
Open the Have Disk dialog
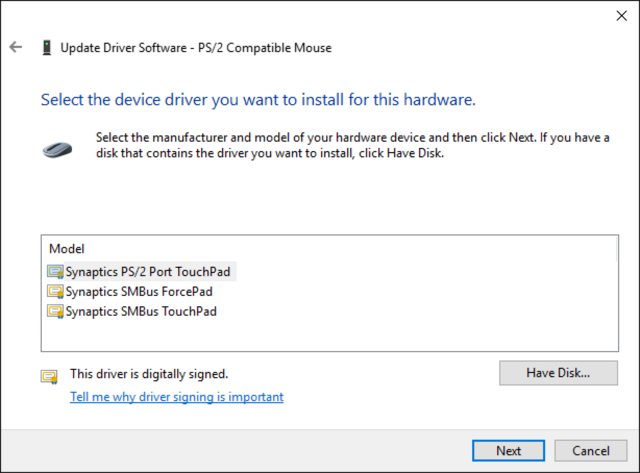[x=558, y=373]
